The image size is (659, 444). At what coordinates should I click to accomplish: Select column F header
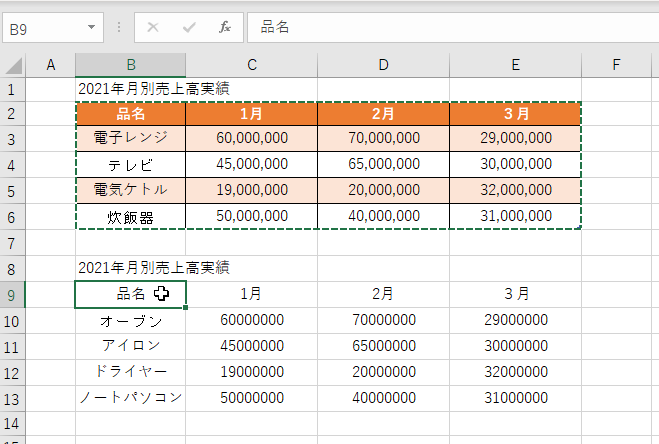point(616,65)
